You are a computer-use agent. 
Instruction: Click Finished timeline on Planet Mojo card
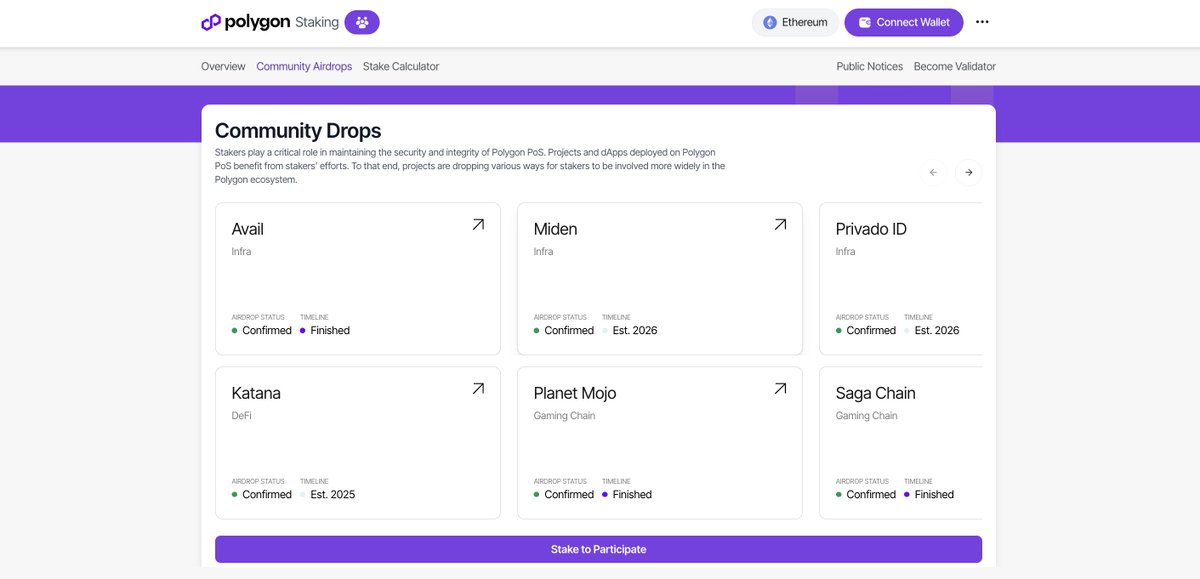pos(627,494)
